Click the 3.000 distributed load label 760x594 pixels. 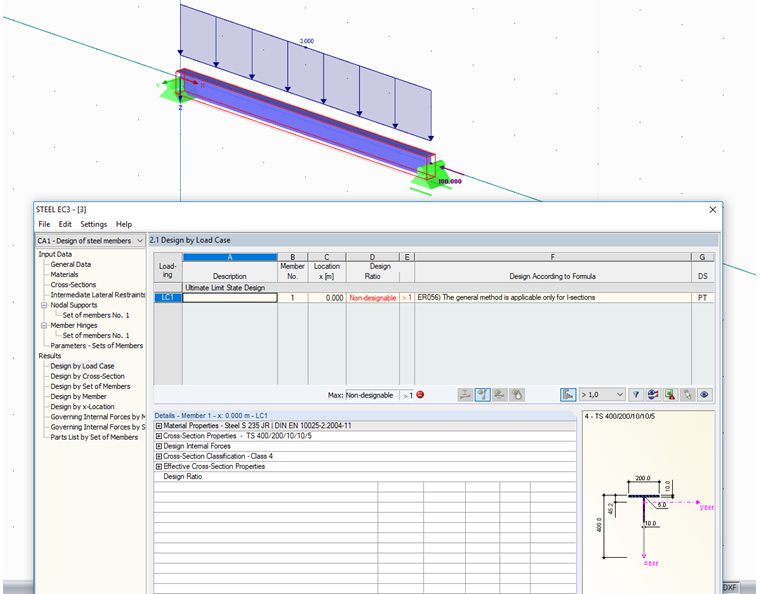pyautogui.click(x=307, y=41)
